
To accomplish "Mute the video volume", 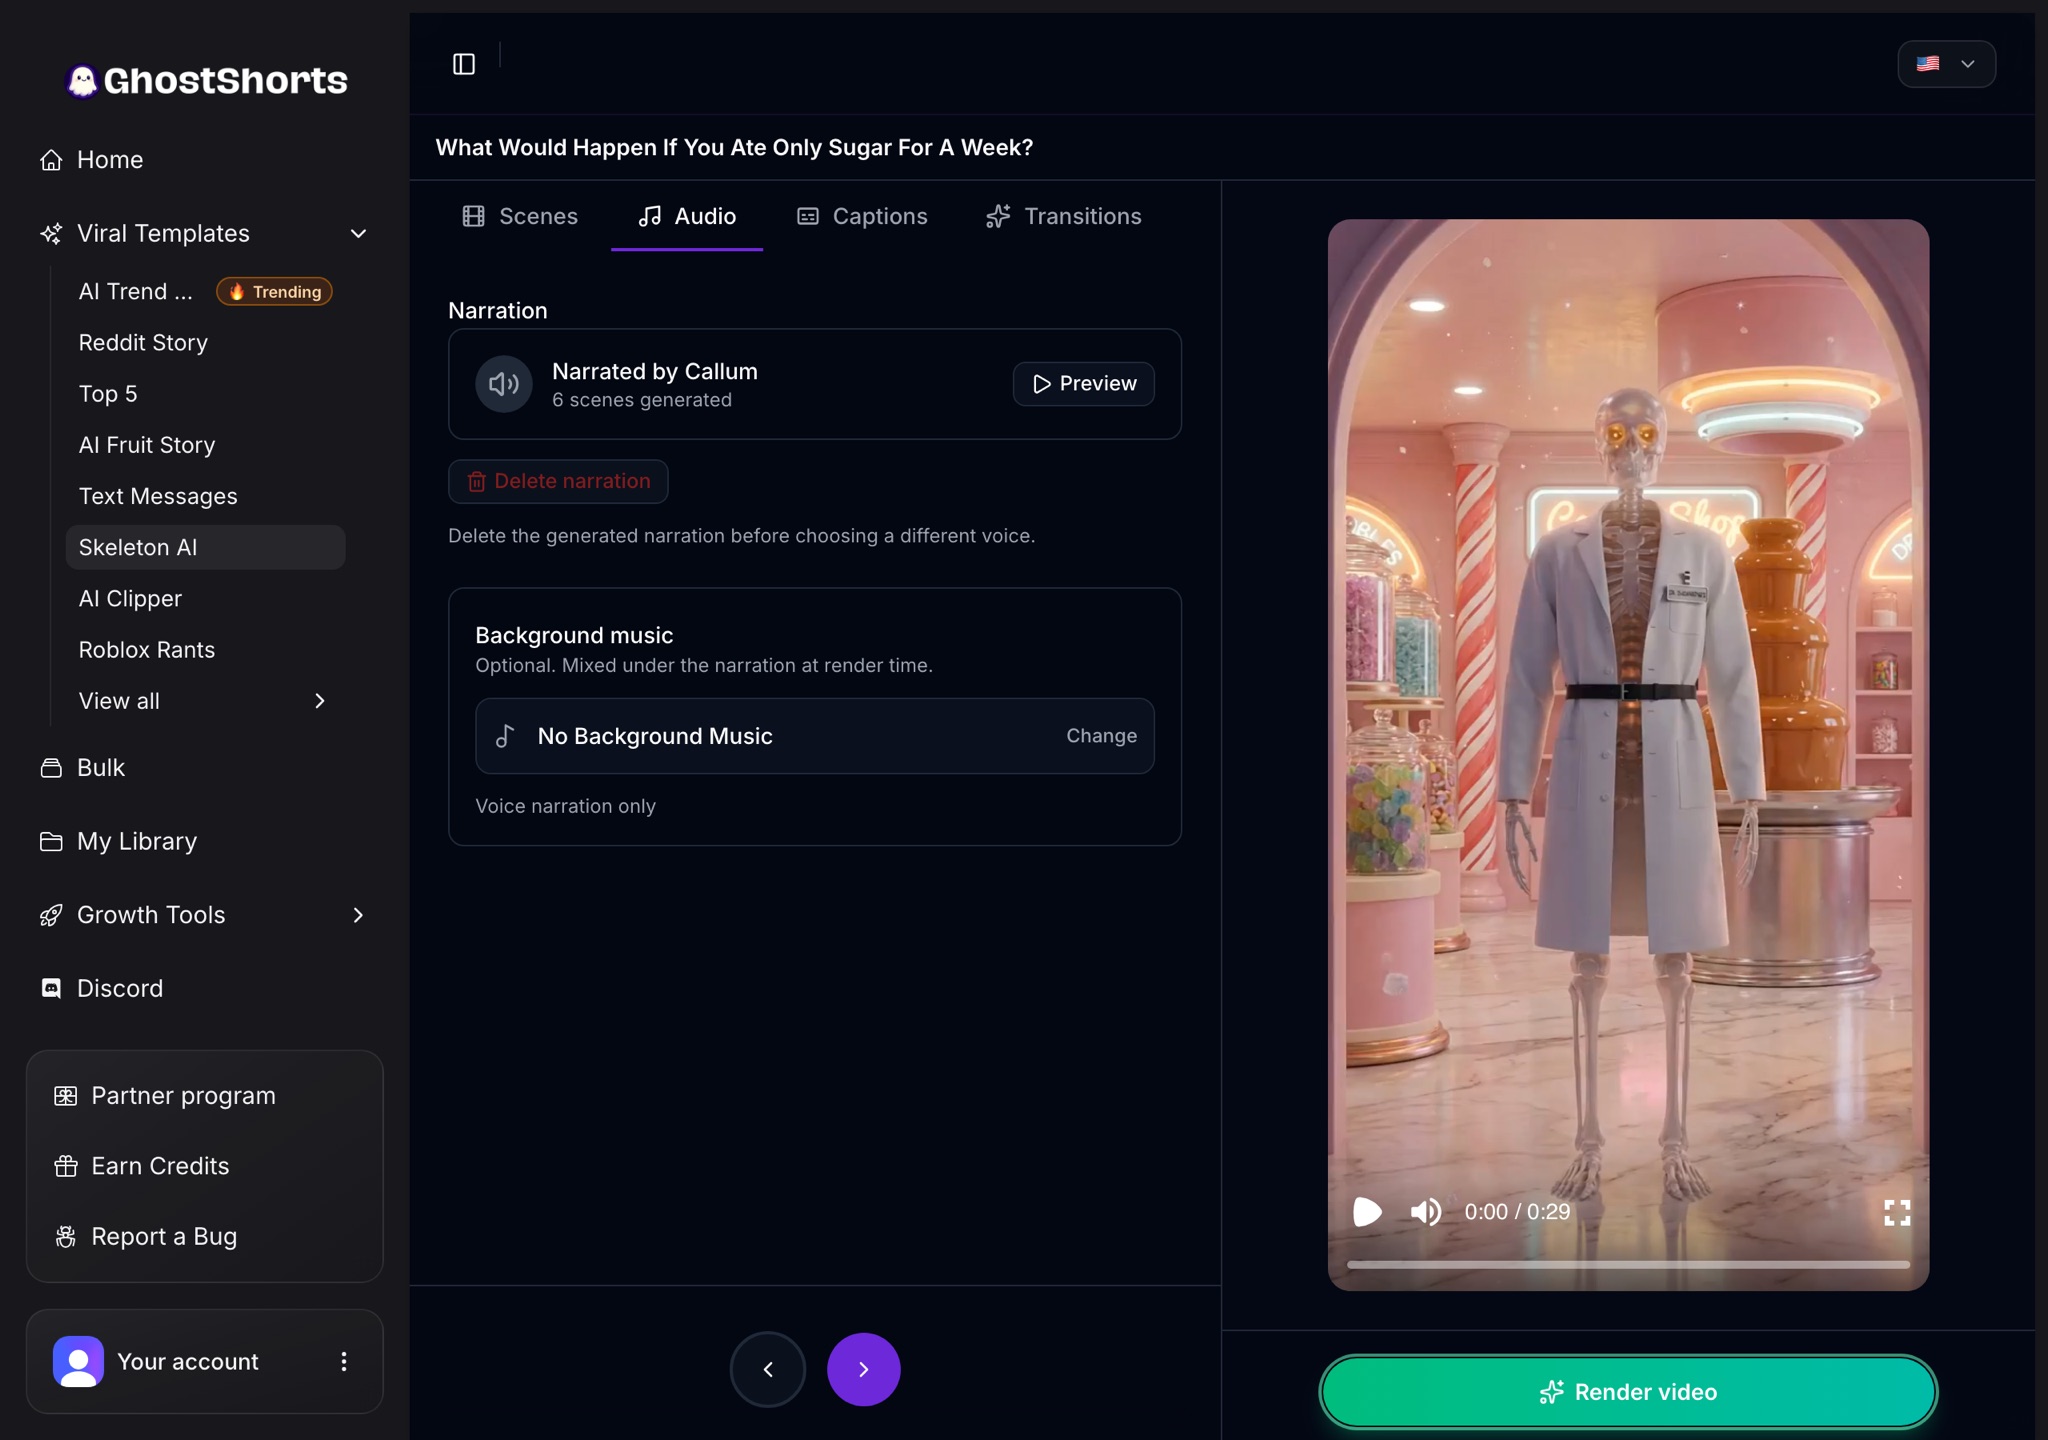I will (x=1426, y=1212).
